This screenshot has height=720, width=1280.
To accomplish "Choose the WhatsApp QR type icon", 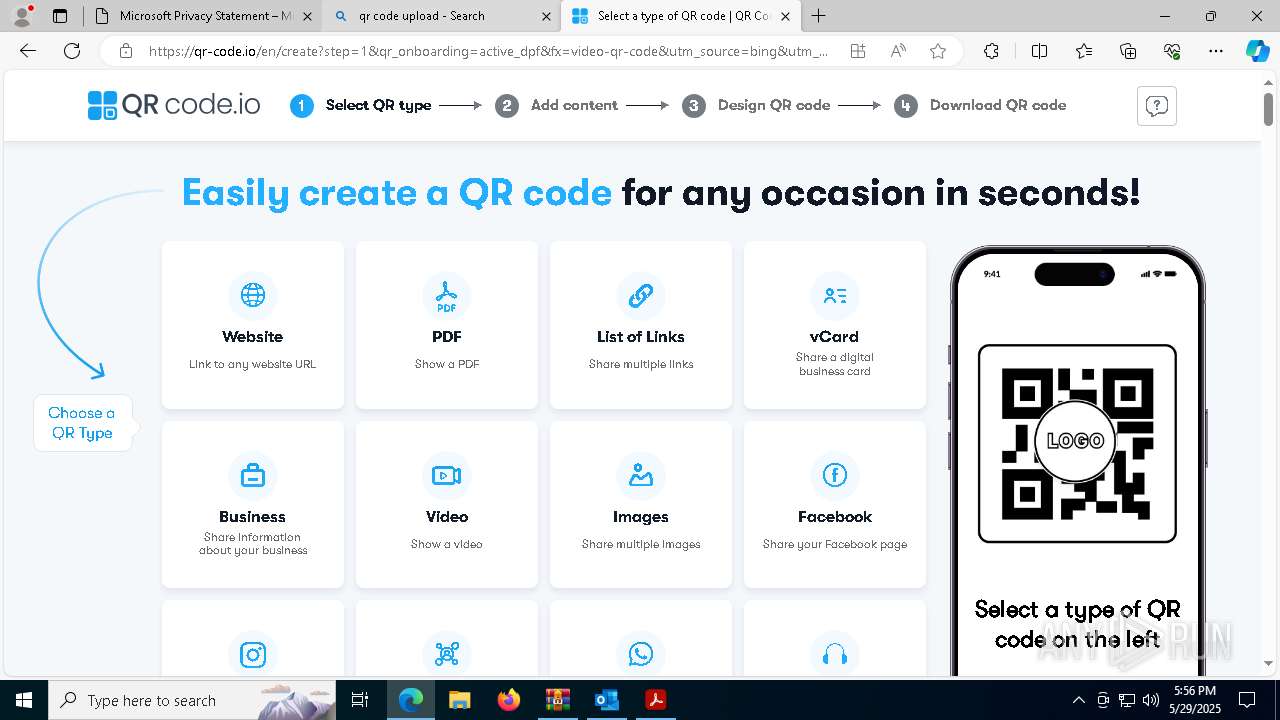I will pos(641,654).
